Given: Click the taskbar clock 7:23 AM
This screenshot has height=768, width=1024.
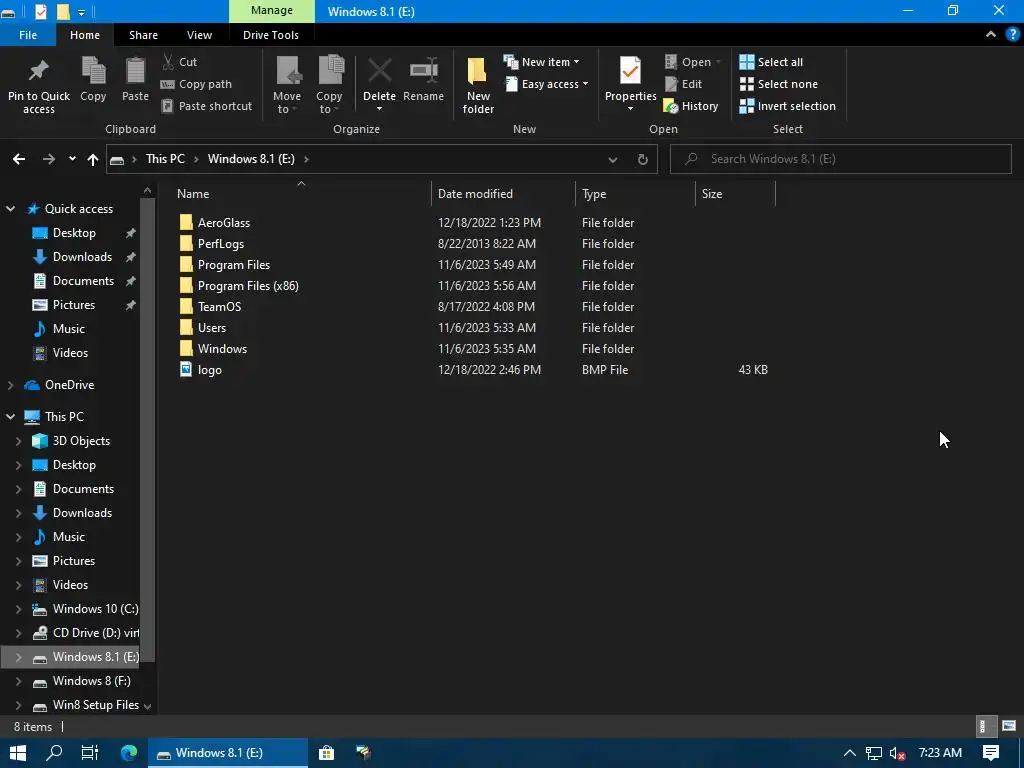Looking at the screenshot, I should [x=940, y=752].
